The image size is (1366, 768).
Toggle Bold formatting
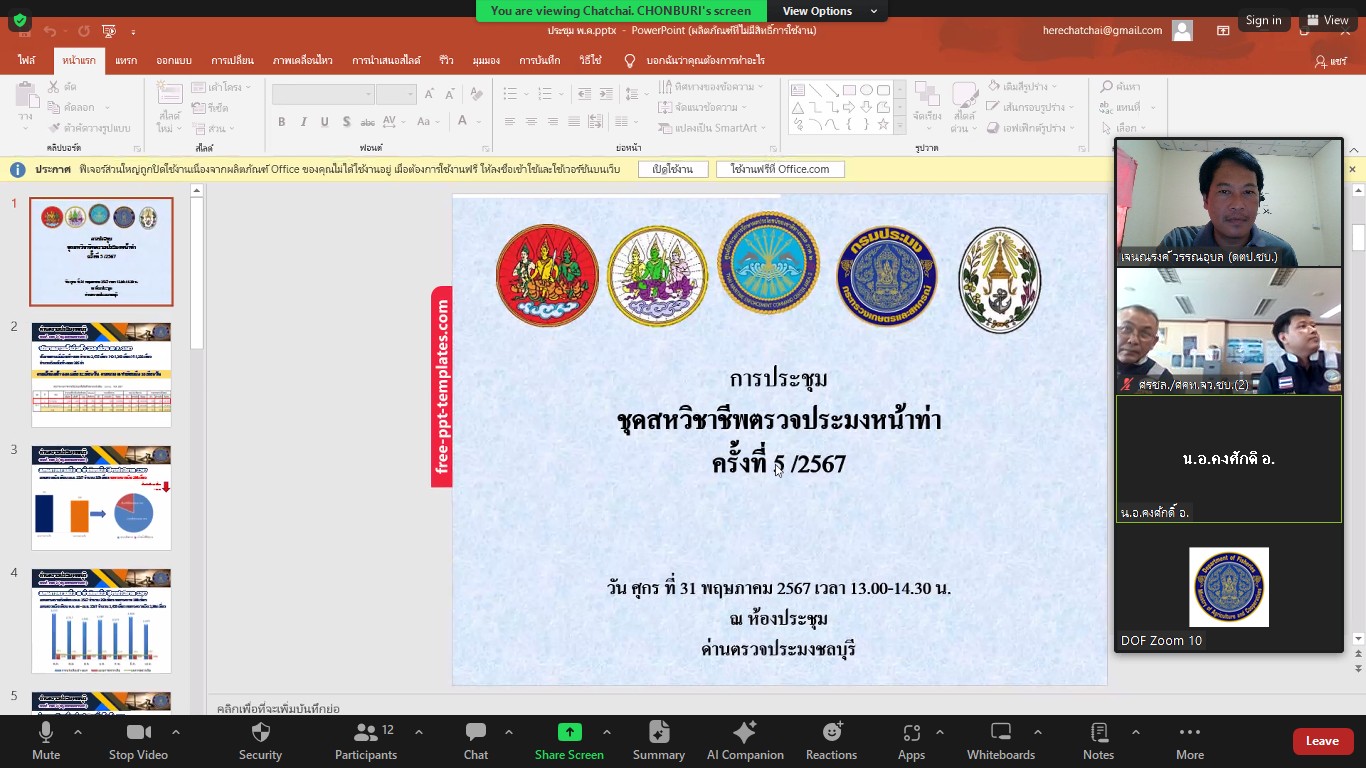(282, 122)
